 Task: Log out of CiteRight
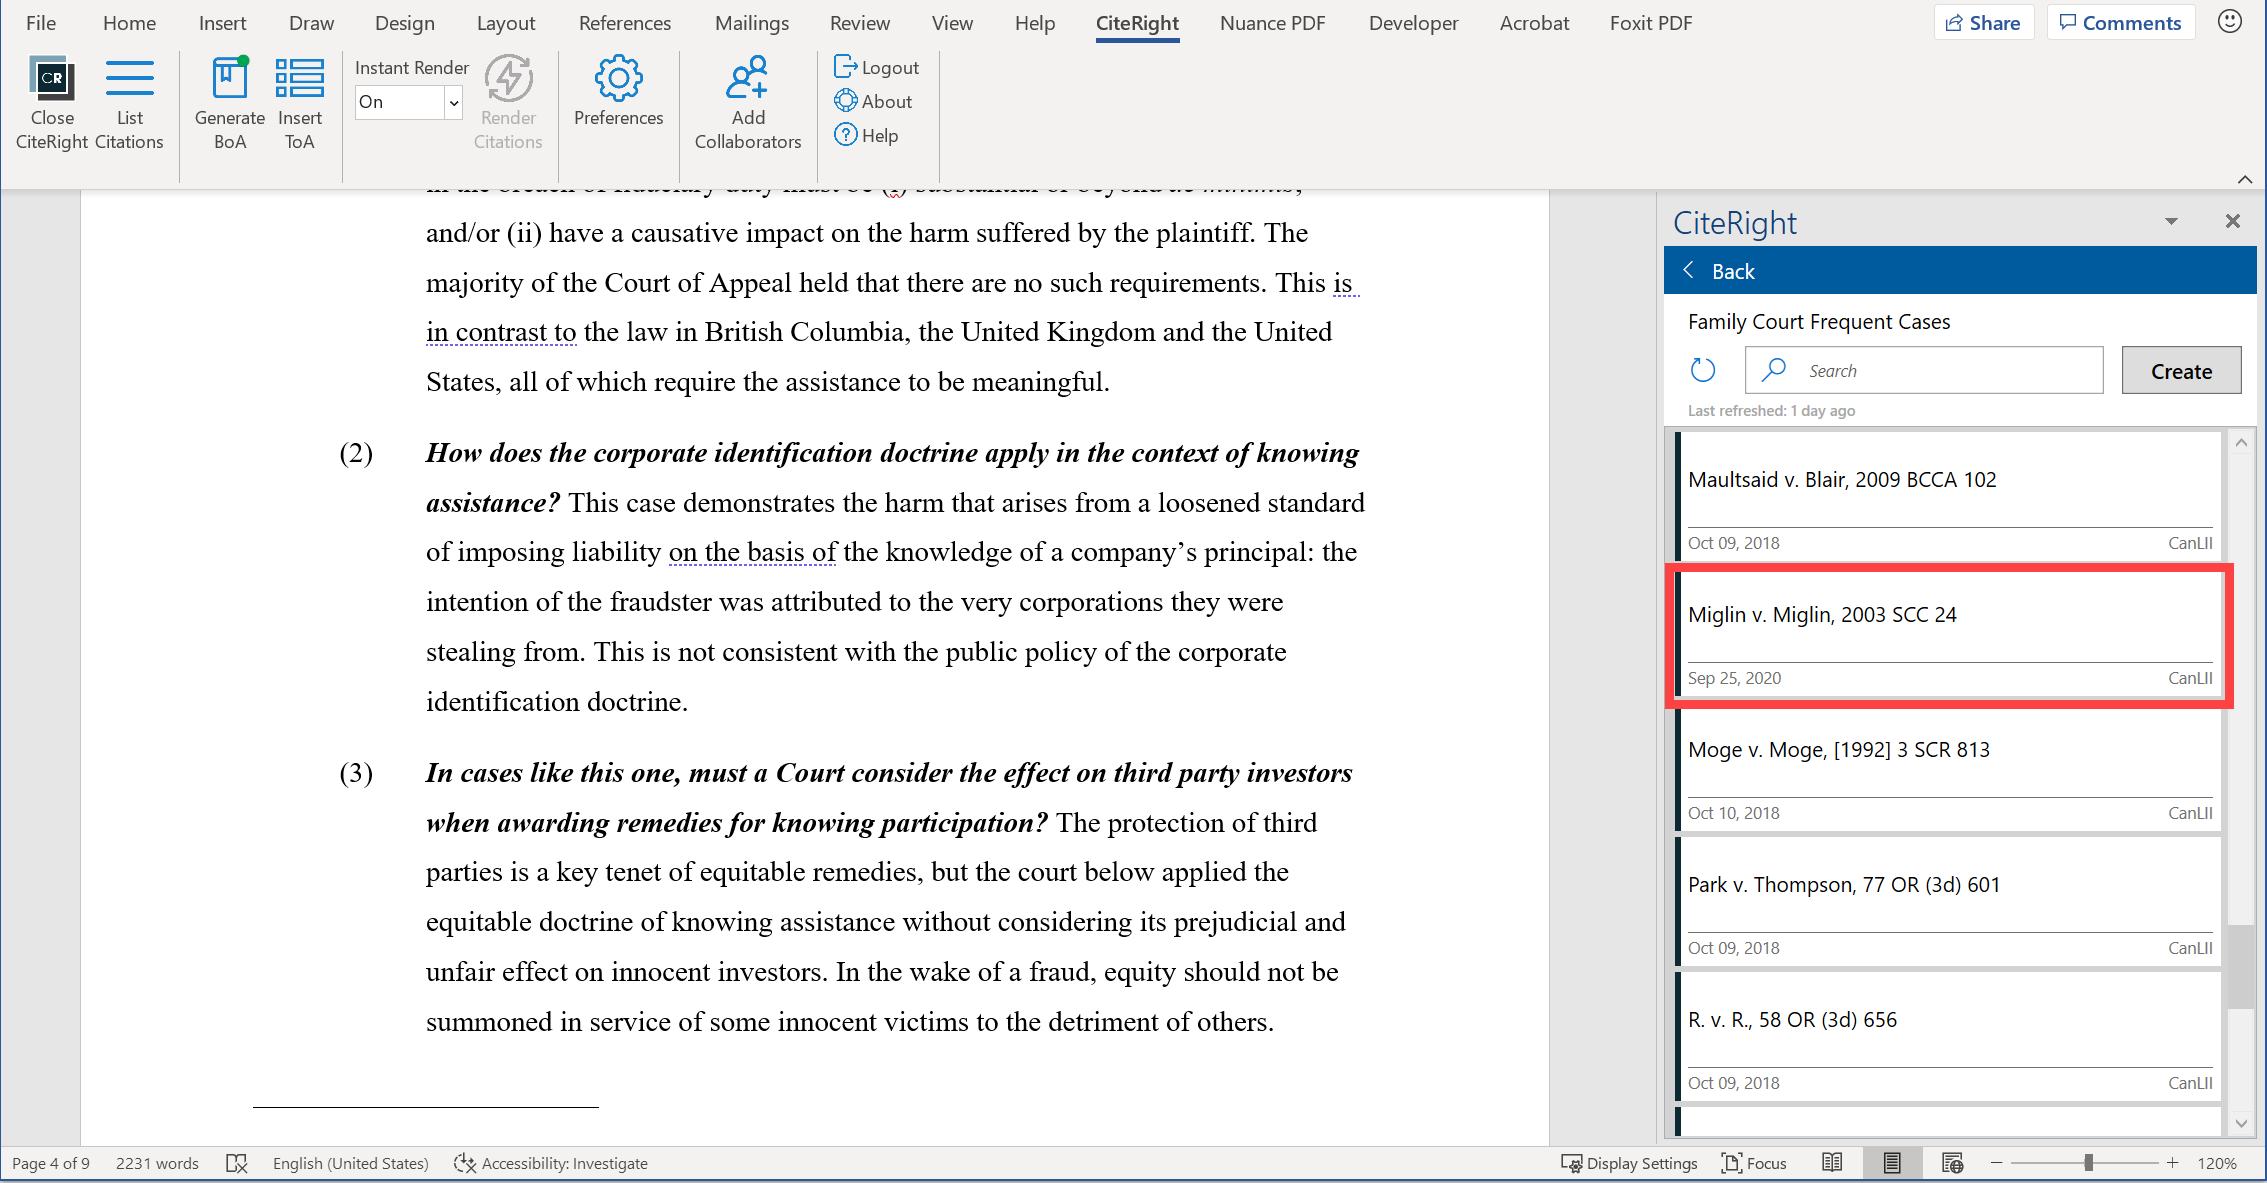click(876, 67)
